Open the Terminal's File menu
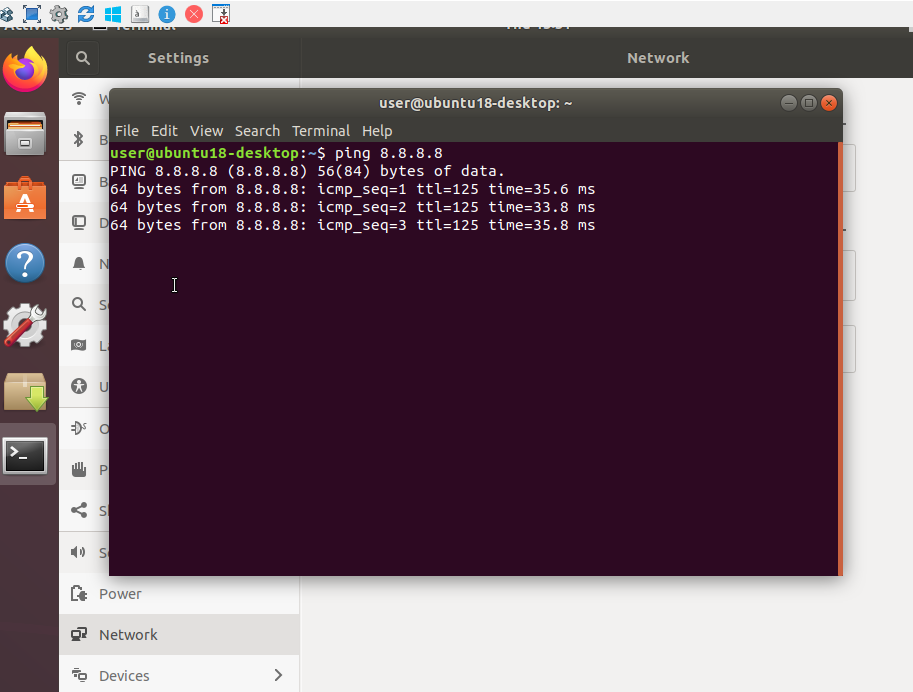 click(126, 130)
